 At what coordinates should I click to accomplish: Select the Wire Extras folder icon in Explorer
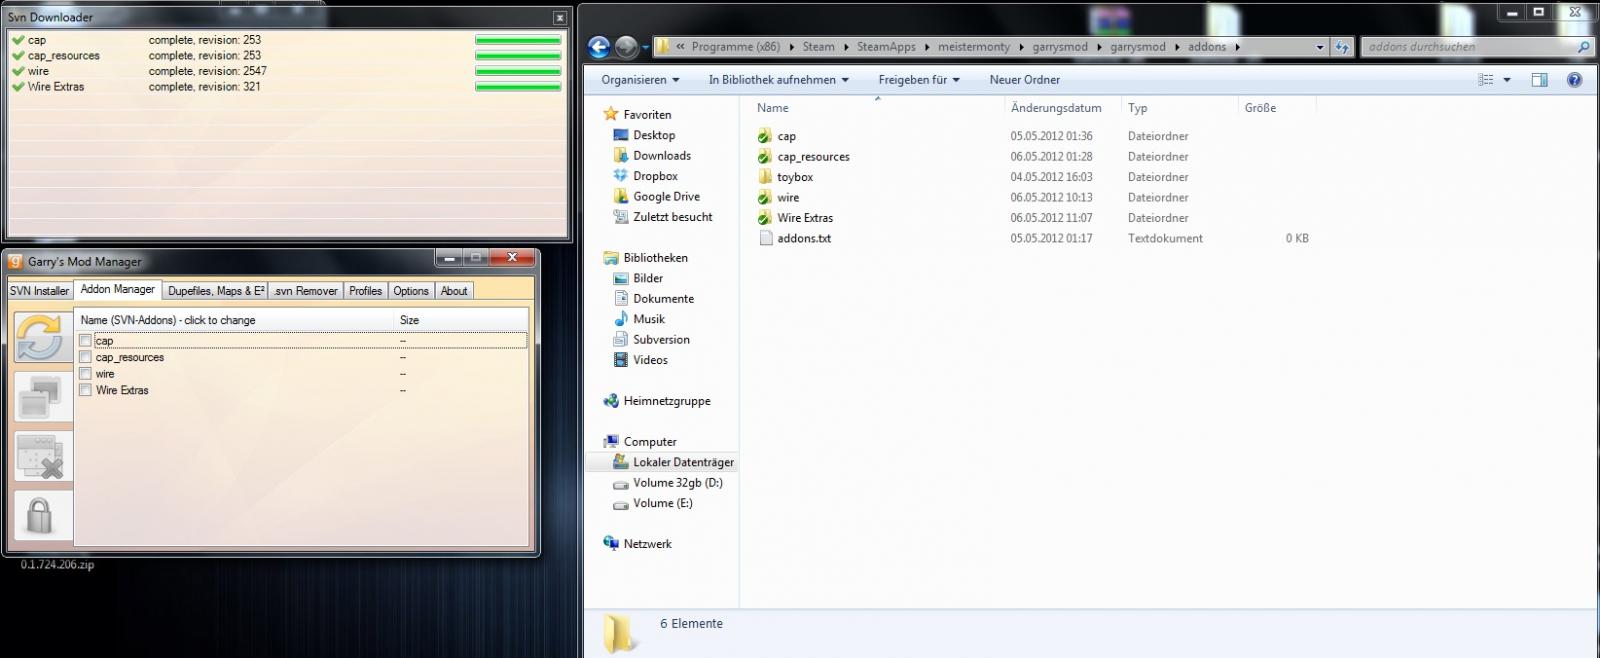[765, 218]
